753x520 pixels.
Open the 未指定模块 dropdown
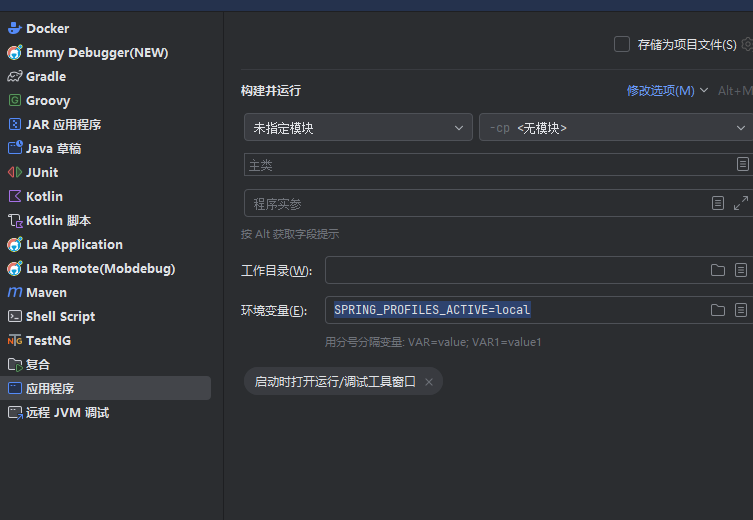pos(358,127)
